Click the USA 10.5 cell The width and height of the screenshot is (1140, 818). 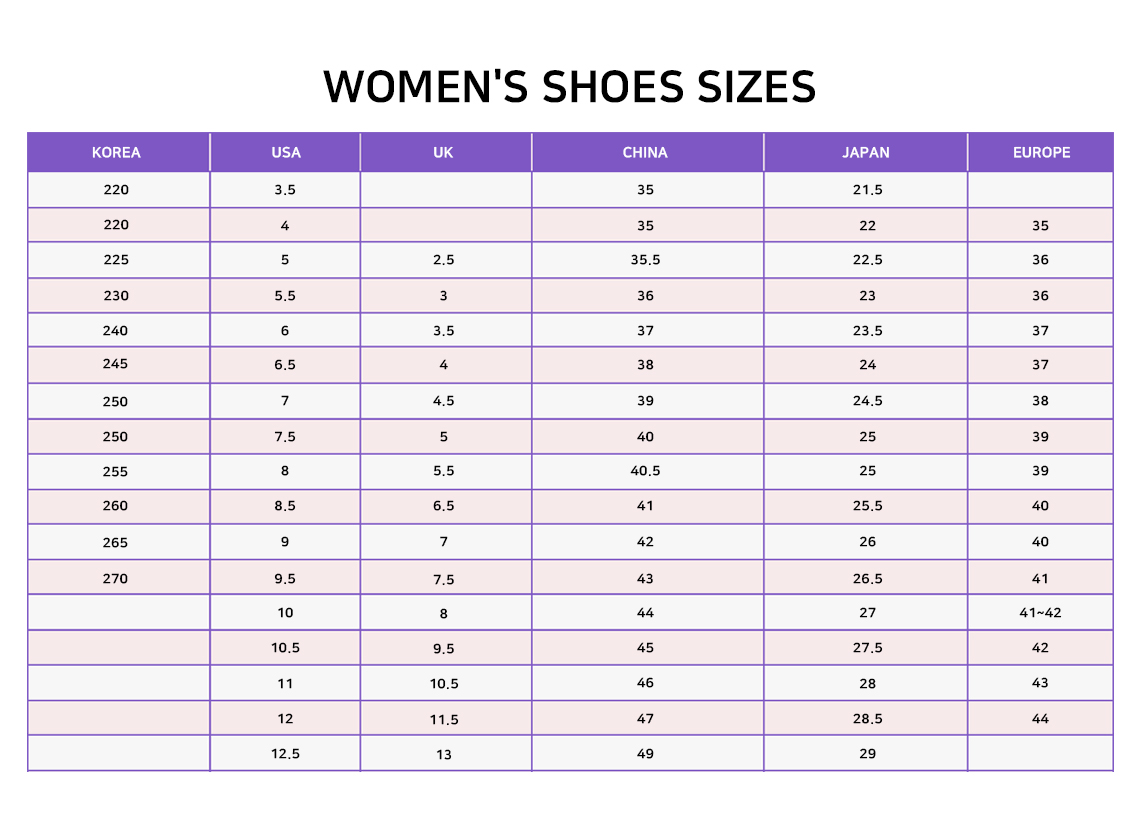[x=285, y=648]
